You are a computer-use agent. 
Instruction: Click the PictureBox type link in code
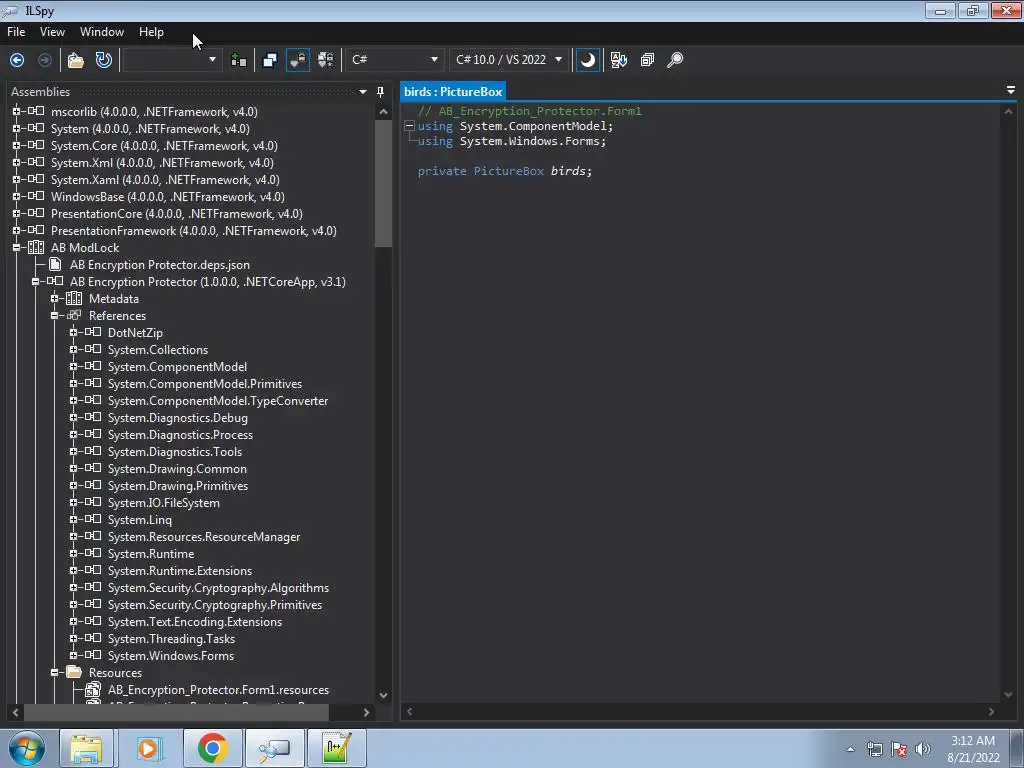[509, 171]
